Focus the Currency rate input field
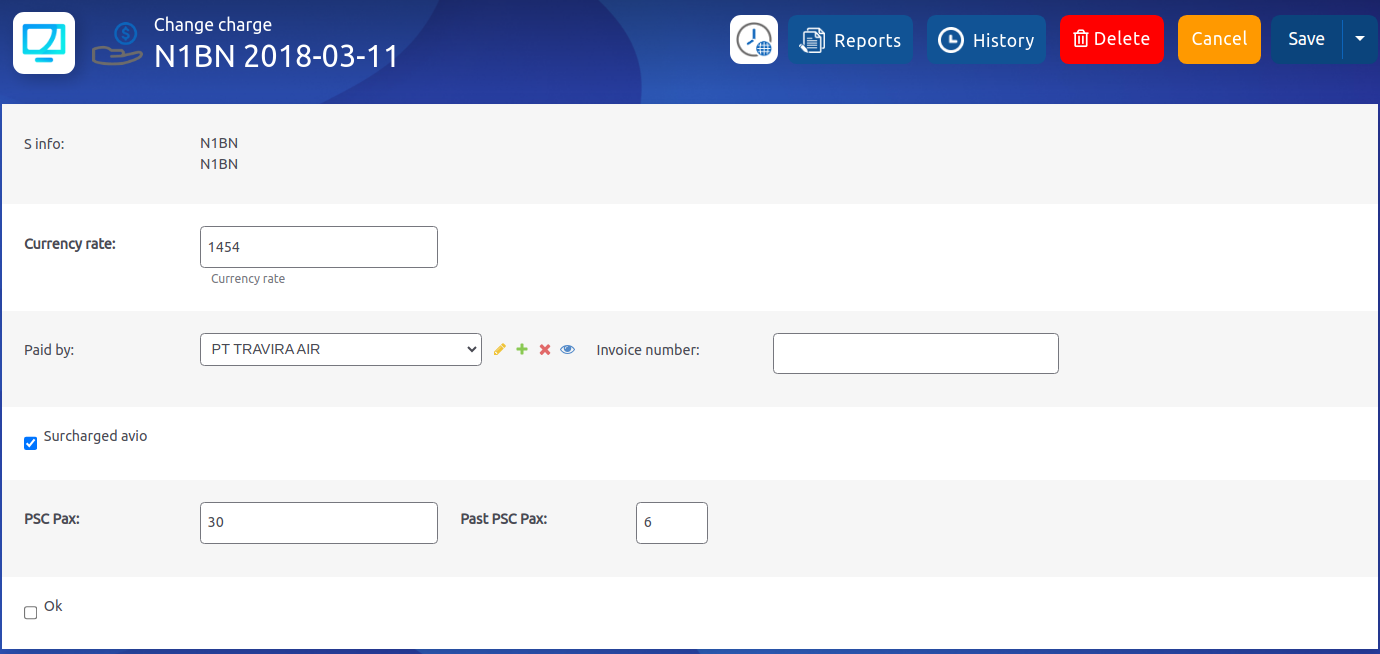This screenshot has height=654, width=1380. coord(319,247)
